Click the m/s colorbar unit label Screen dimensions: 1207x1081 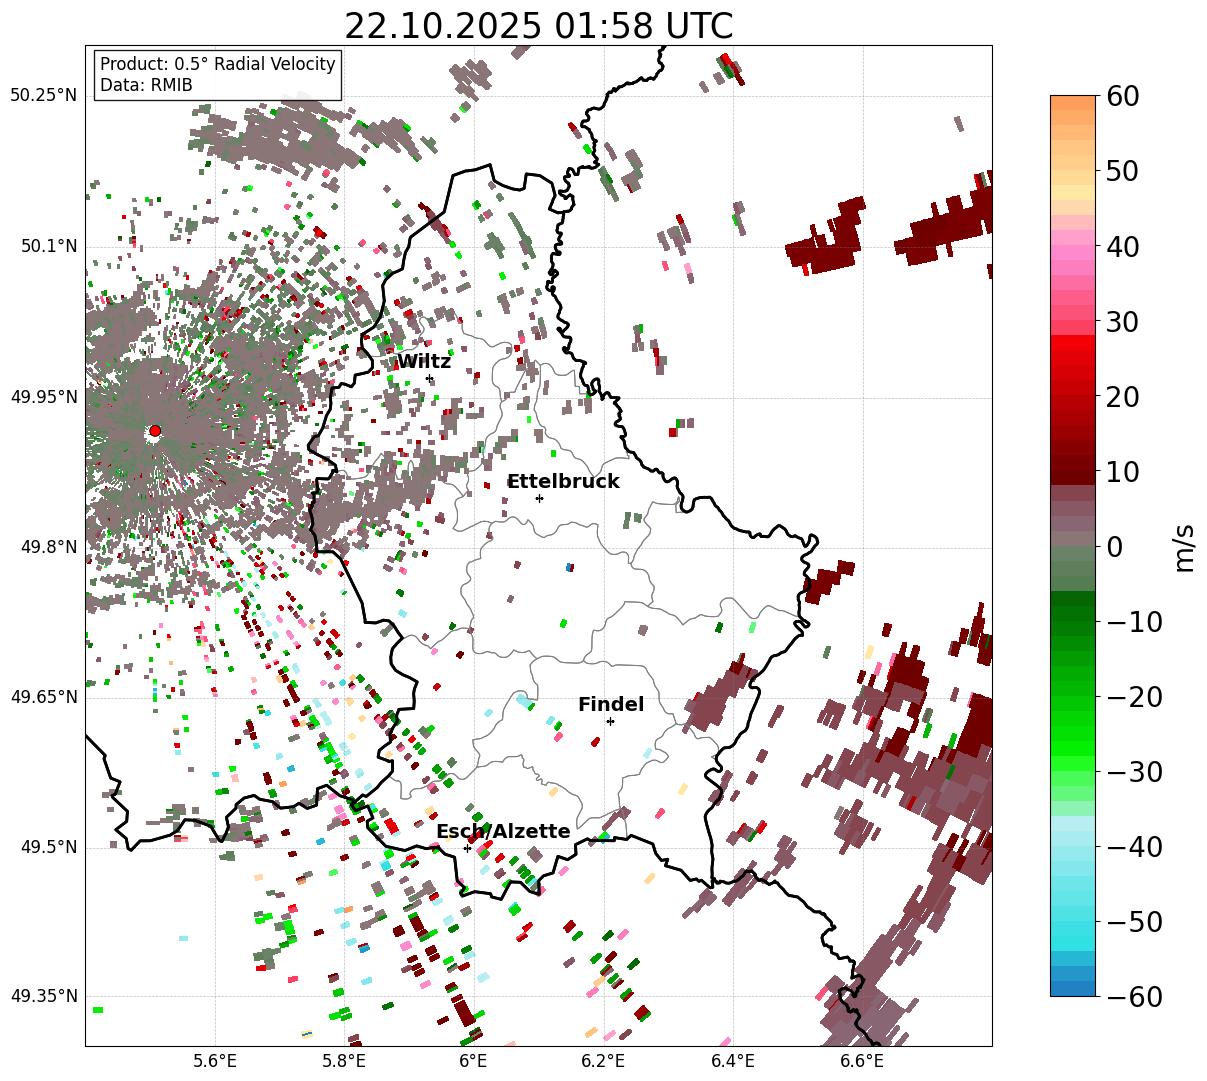point(1184,546)
